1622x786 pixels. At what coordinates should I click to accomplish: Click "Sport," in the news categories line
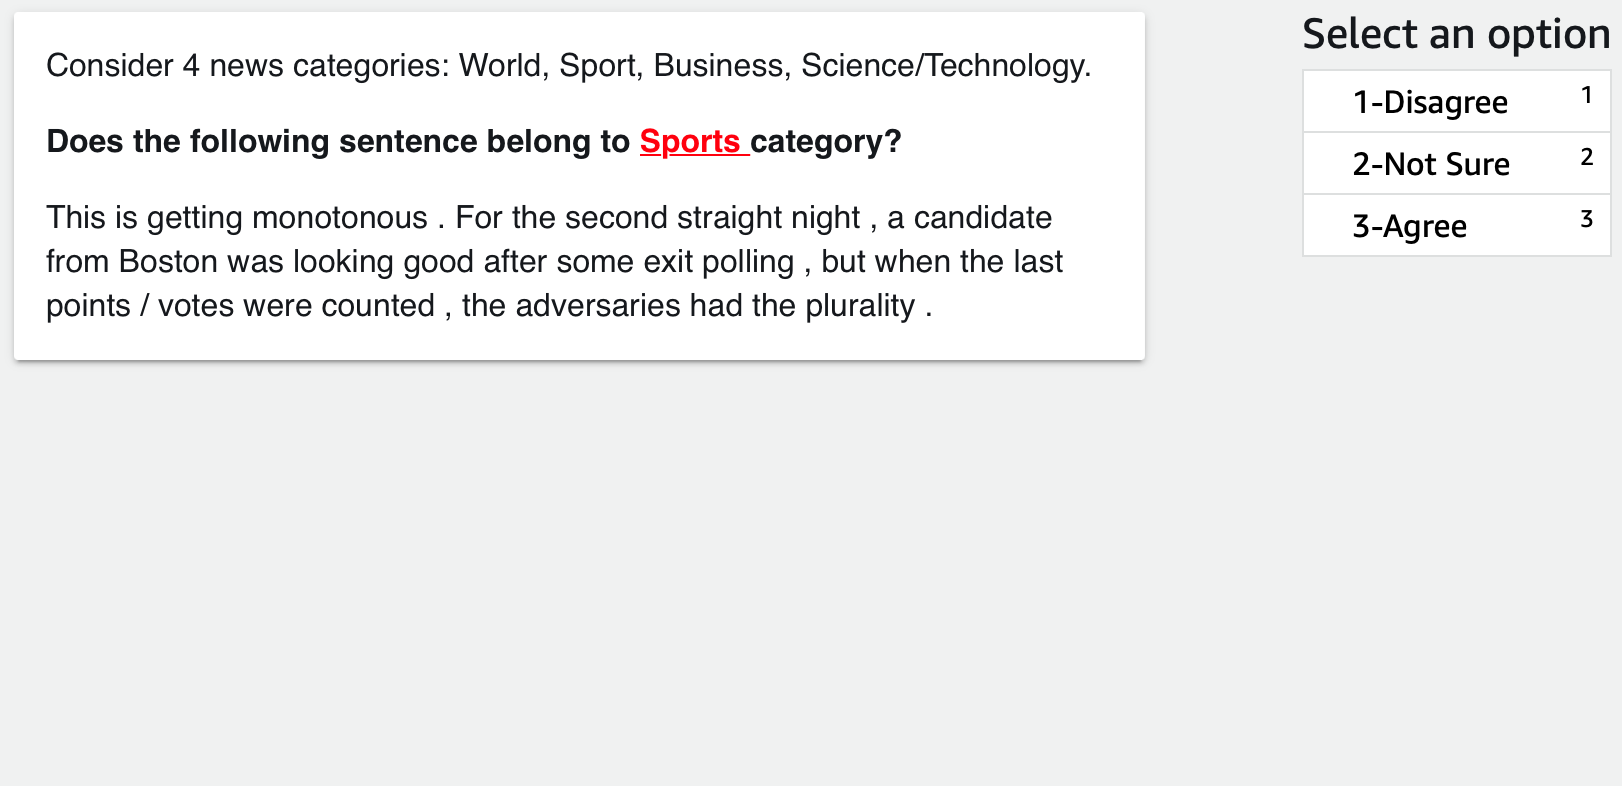600,66
